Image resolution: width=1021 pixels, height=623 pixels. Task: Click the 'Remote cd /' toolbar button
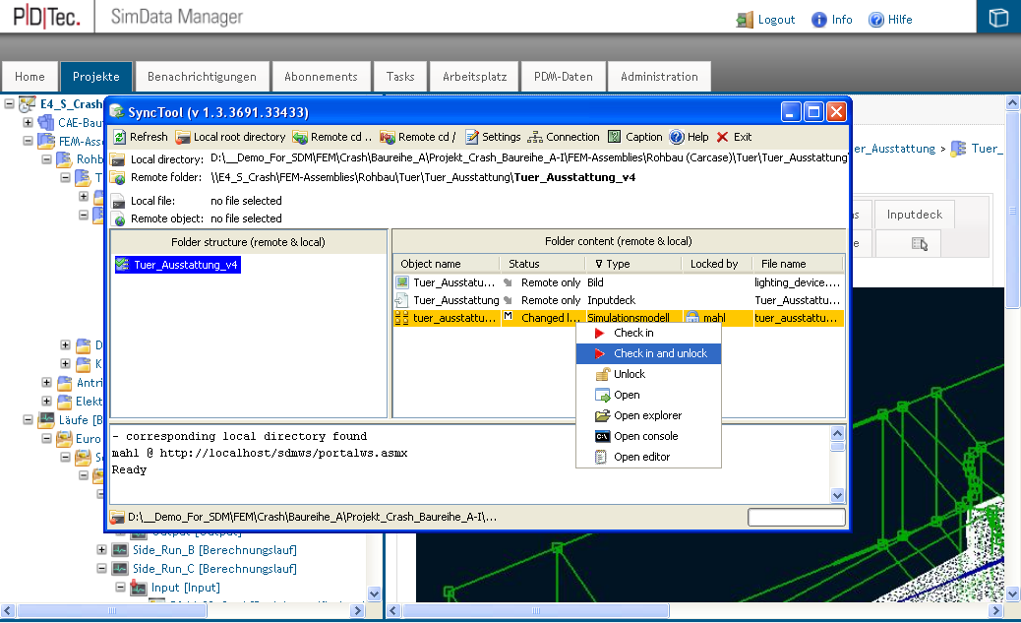(x=418, y=137)
